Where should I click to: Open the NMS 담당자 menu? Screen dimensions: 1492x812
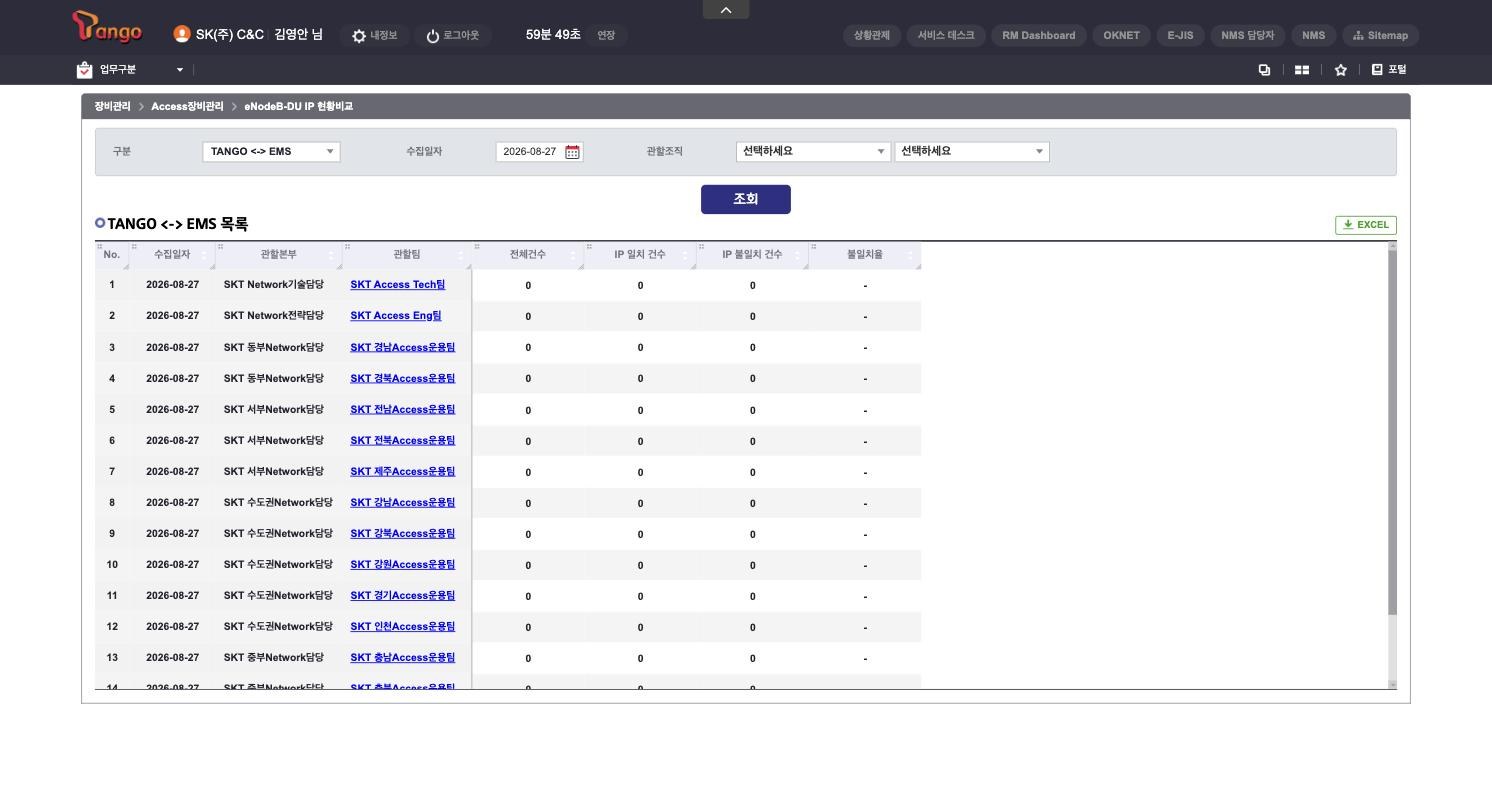pyautogui.click(x=1248, y=35)
